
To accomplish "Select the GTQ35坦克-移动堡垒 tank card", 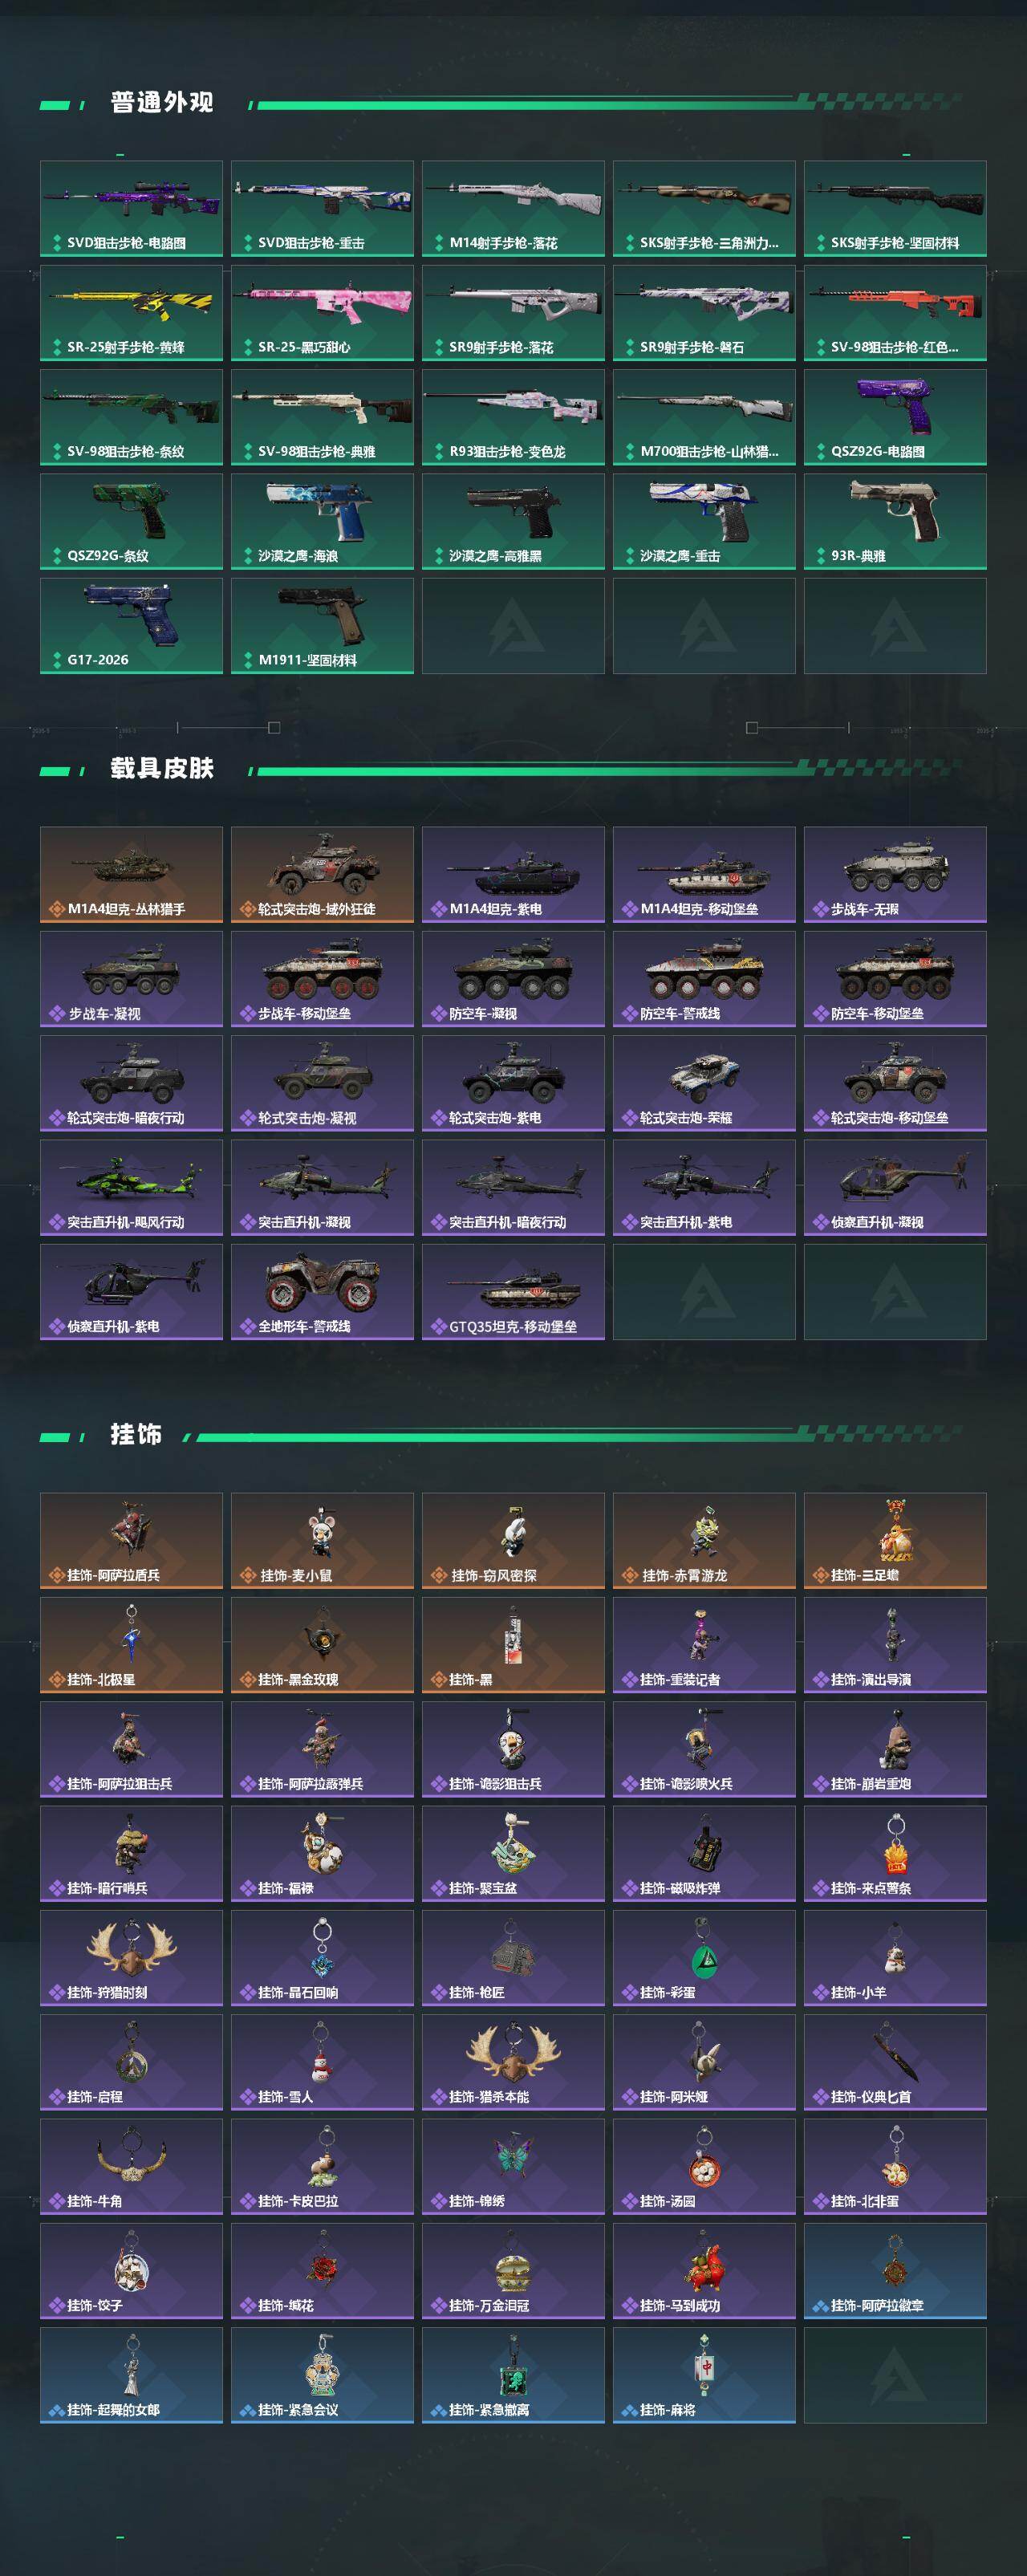I will 513,1291.
